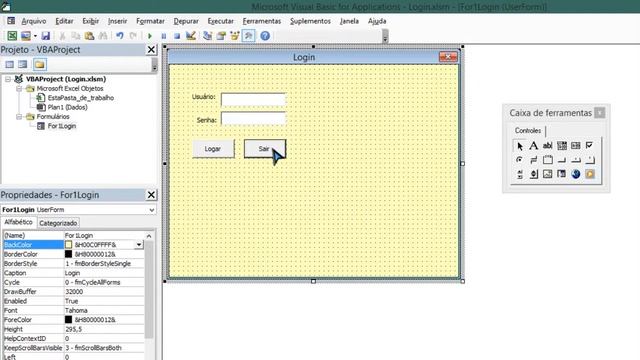Run the macro with the green play icon
640x360 pixels.
[150, 36]
